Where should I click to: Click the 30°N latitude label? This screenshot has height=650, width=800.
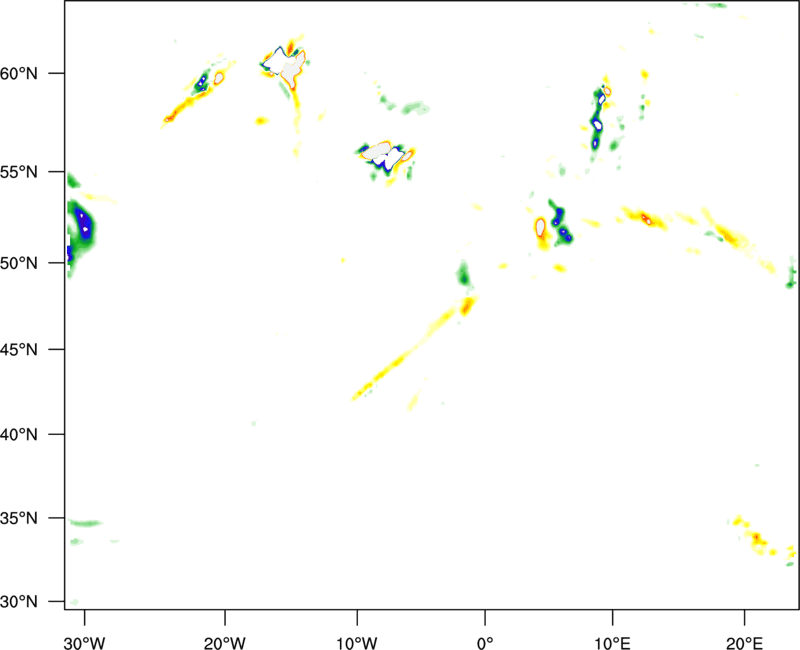point(19,602)
